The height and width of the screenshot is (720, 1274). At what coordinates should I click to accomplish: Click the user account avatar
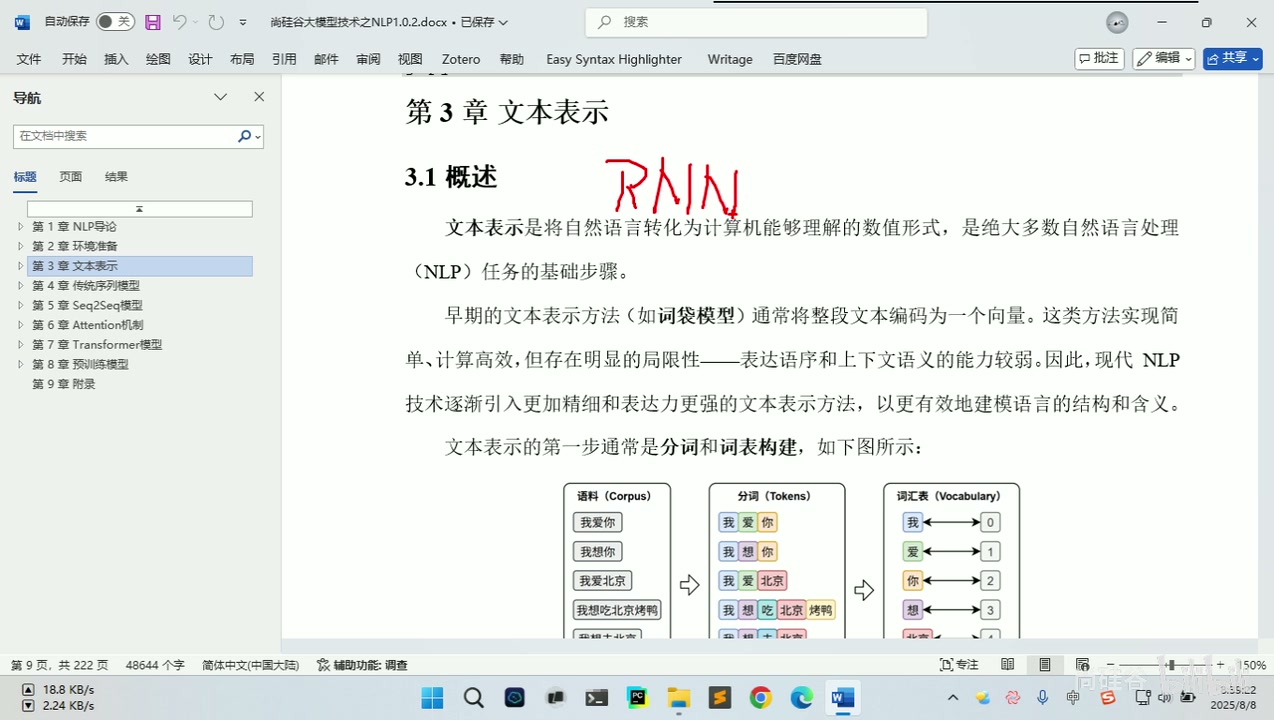(1117, 22)
